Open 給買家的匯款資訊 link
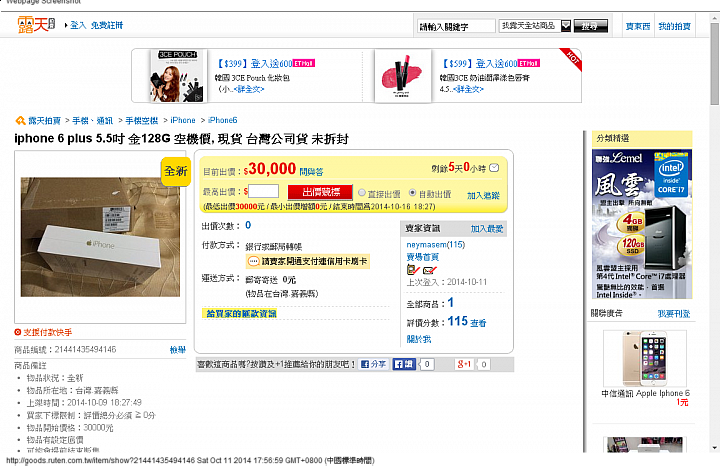This screenshot has width=720, height=466. pos(241,314)
